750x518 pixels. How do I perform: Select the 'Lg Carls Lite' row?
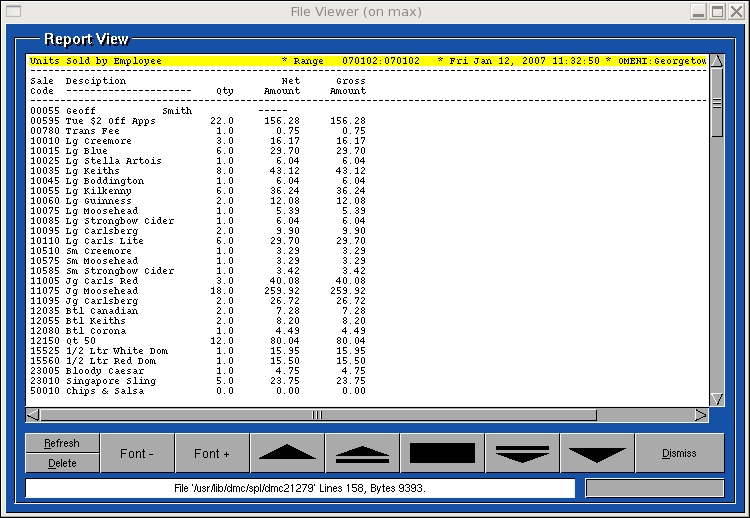tap(198, 241)
